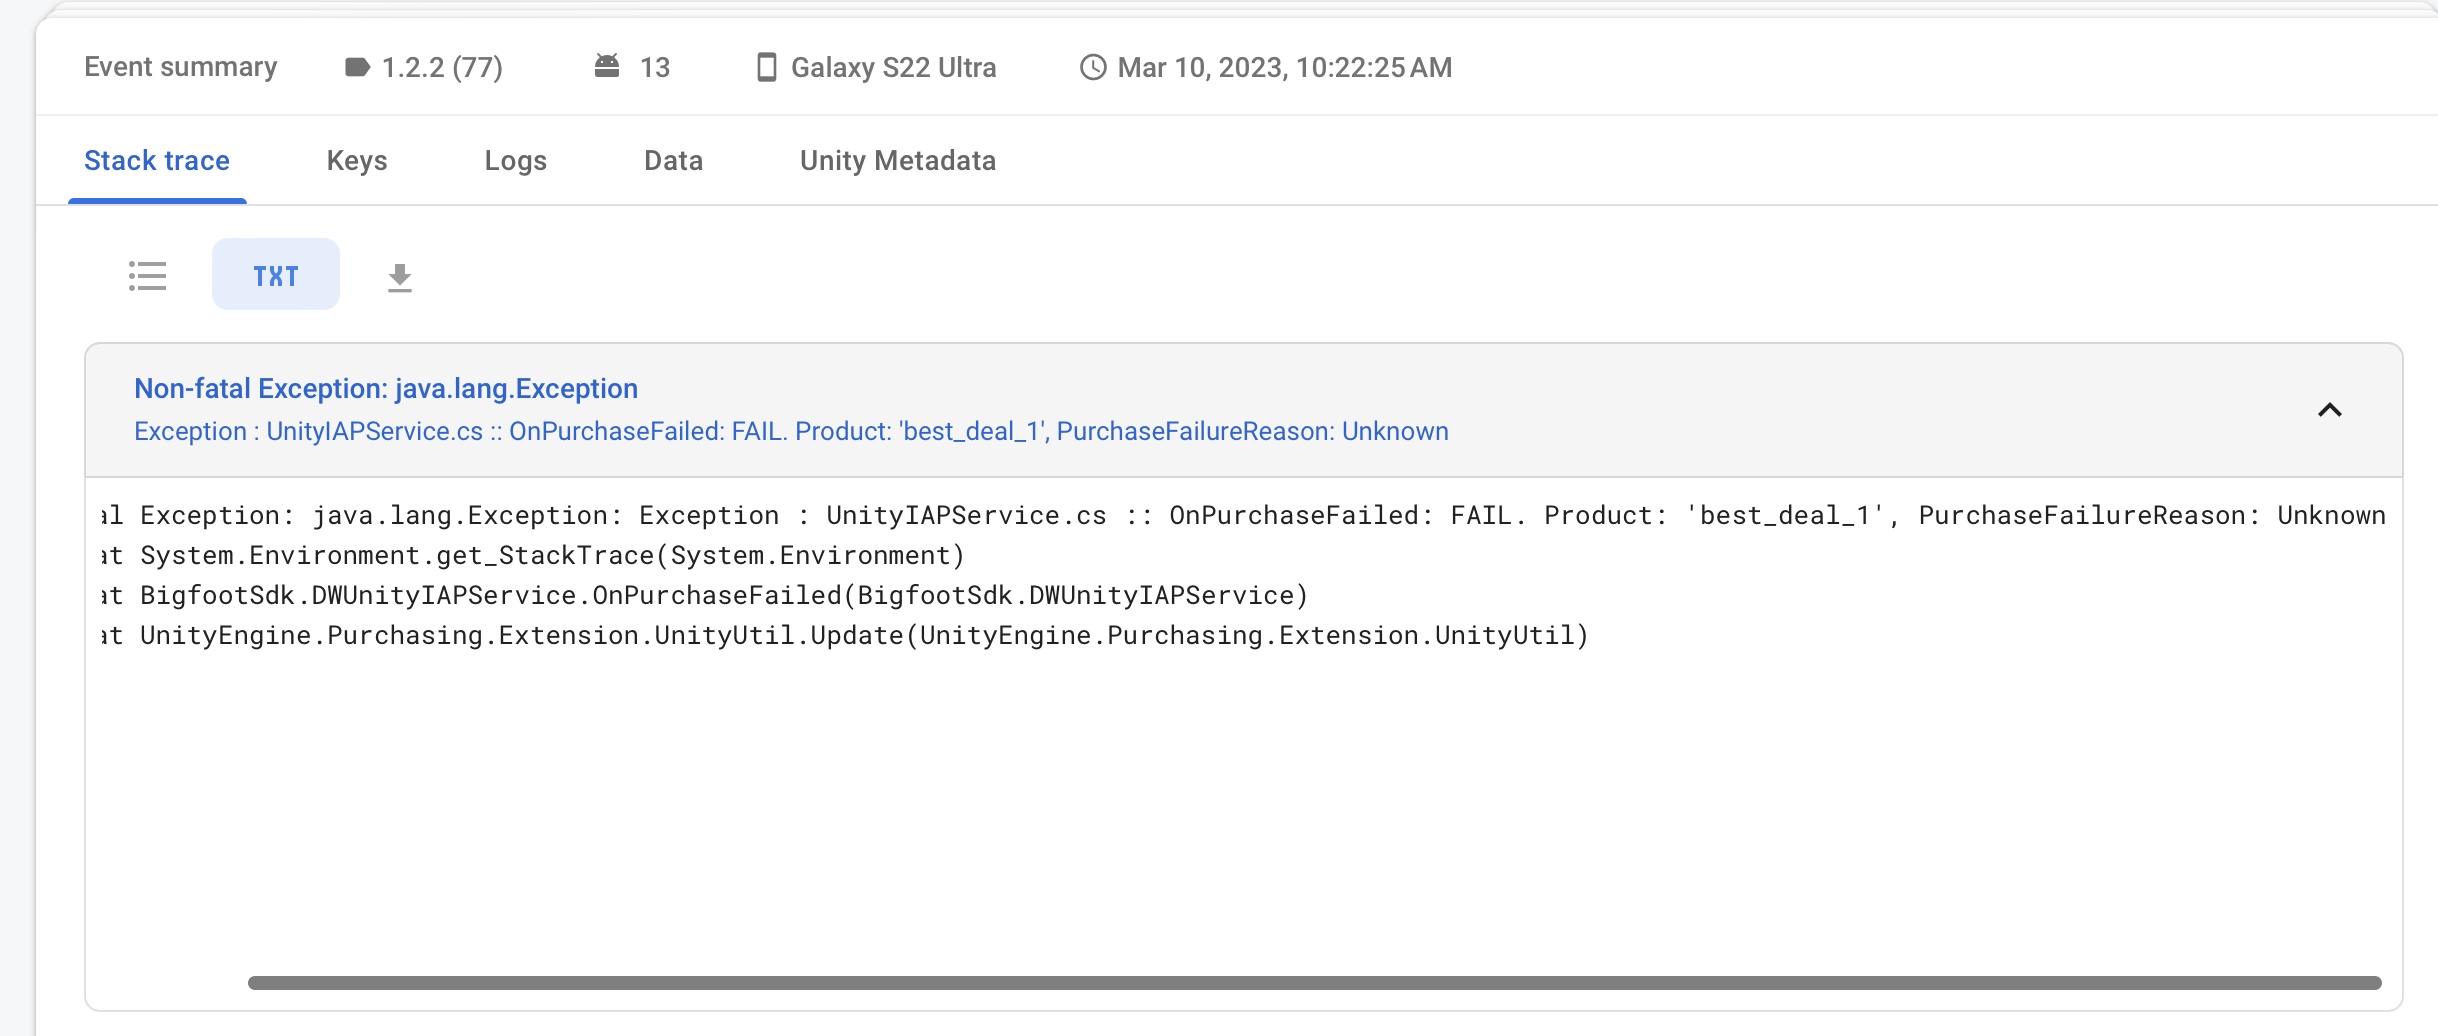Screen dimensions: 2438x1036
Task: Click the clock icon beside the timestamp
Action: tap(1093, 67)
